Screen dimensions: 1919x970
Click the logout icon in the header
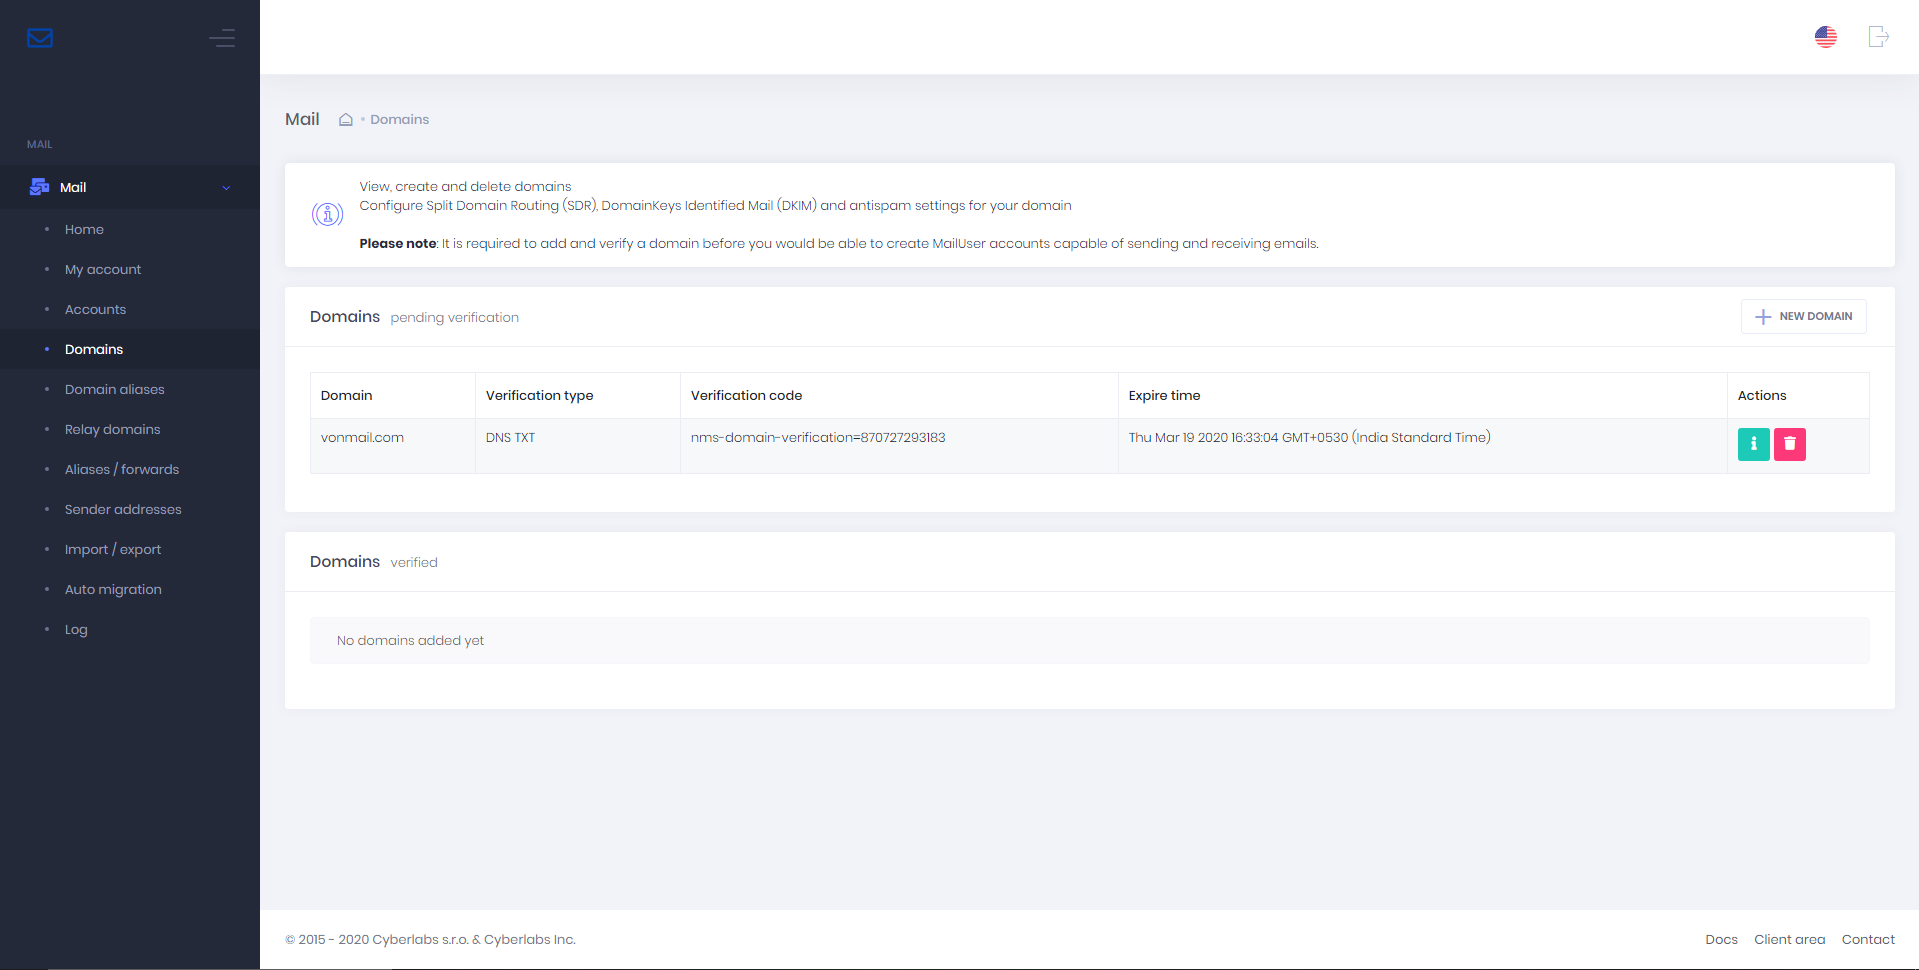pyautogui.click(x=1879, y=37)
